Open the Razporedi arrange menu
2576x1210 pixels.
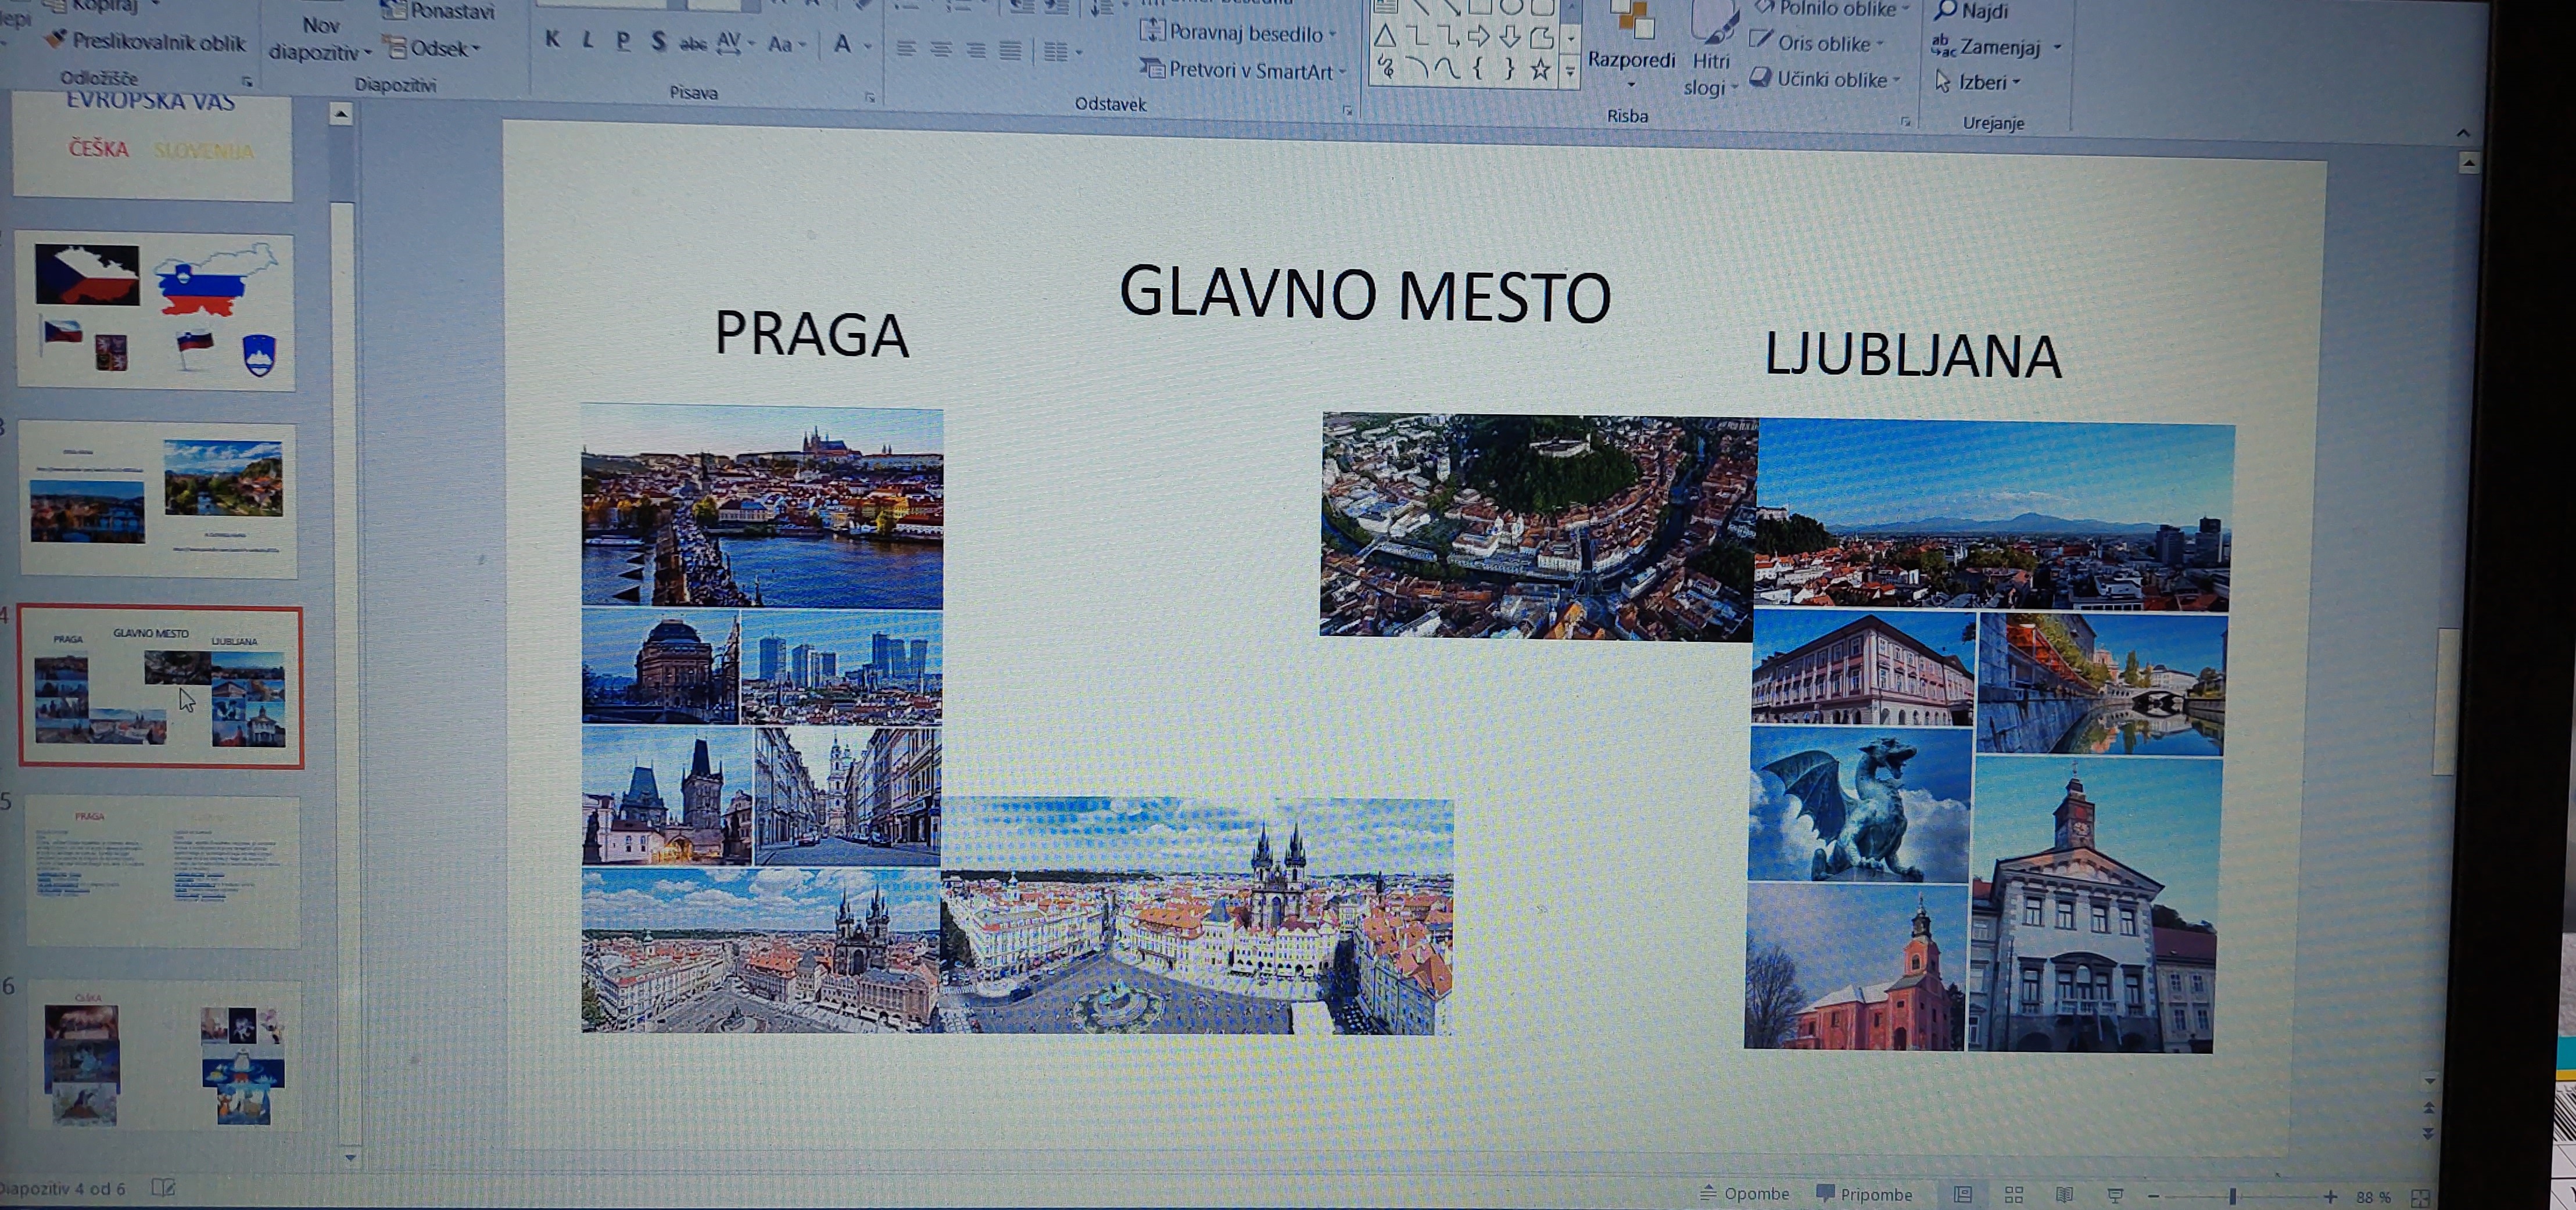click(1631, 45)
